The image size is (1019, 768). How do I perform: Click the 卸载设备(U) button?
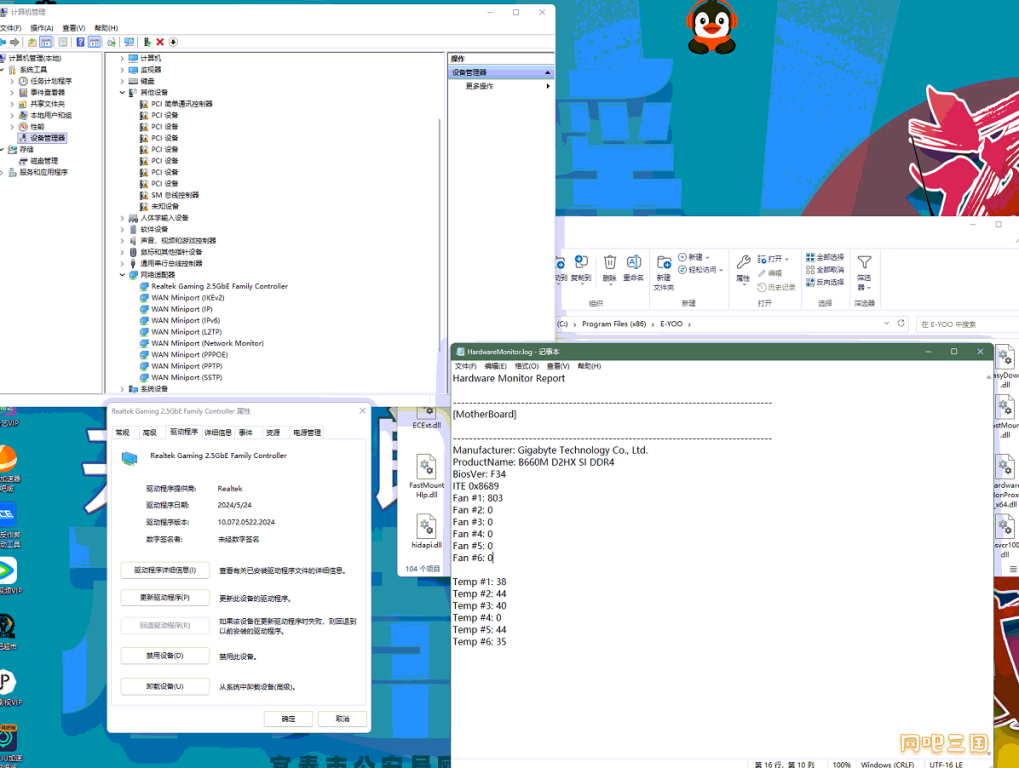165,687
